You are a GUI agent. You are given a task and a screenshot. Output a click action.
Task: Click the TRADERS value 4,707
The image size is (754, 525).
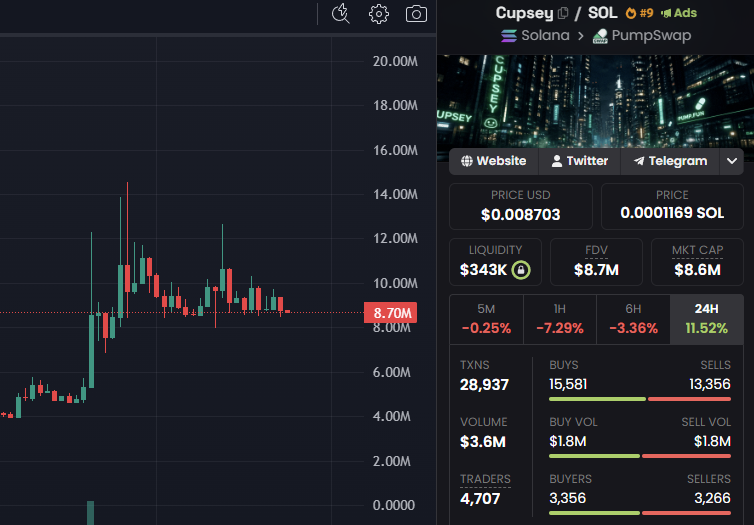(480, 499)
